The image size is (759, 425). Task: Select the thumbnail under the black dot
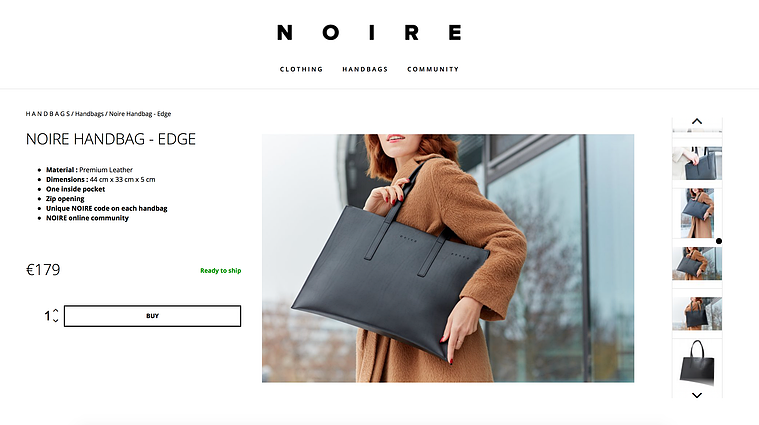[697, 263]
